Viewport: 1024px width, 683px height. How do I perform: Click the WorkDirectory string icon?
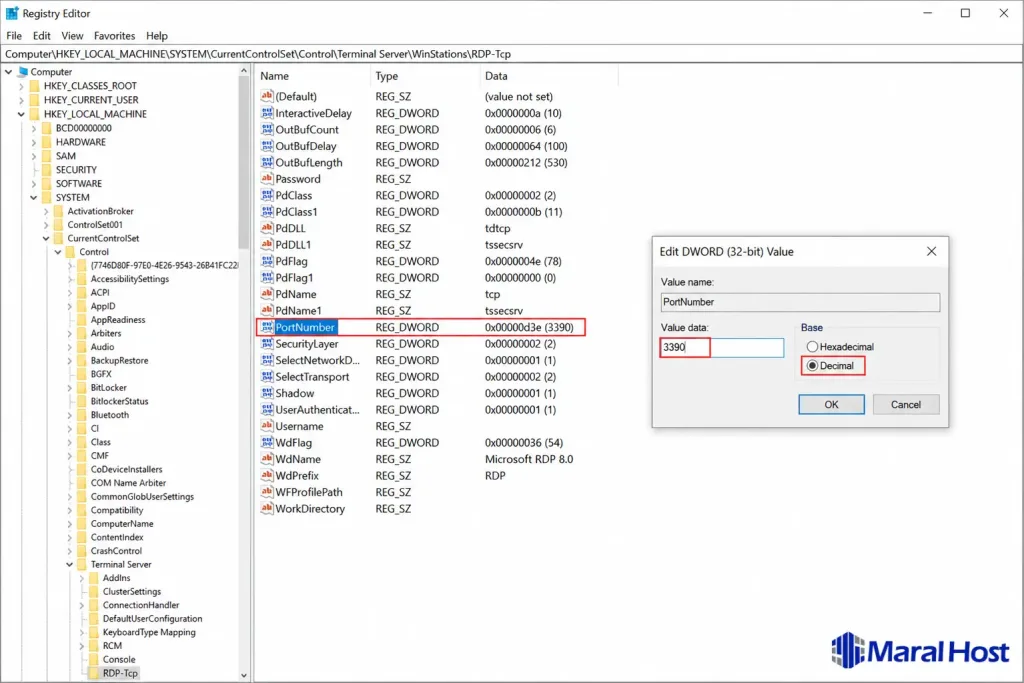tap(266, 508)
